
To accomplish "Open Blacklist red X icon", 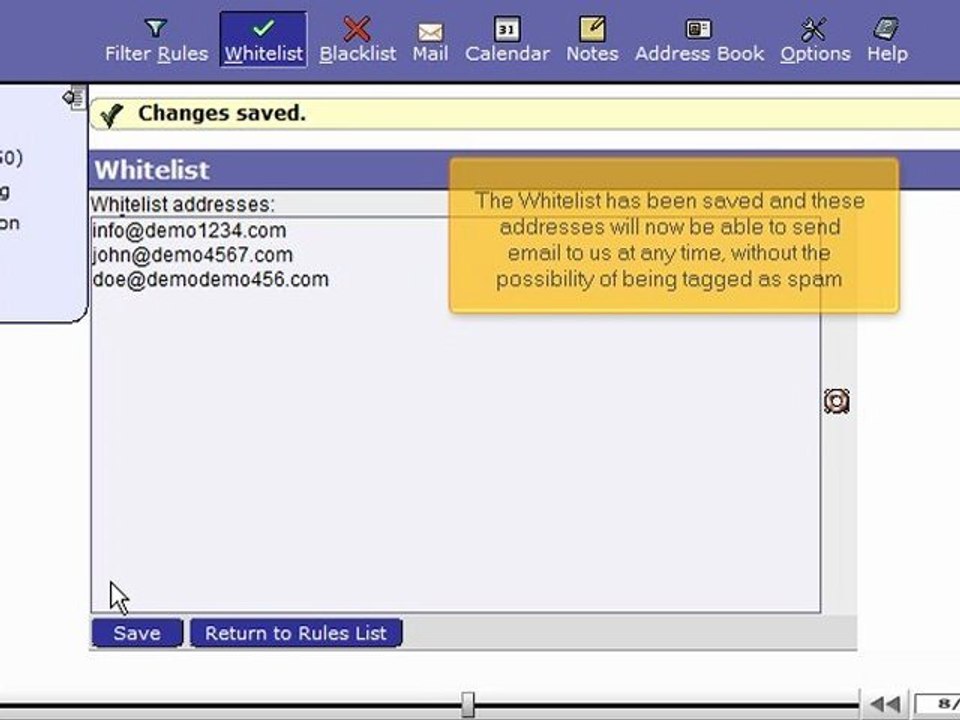I will click(x=357, y=29).
